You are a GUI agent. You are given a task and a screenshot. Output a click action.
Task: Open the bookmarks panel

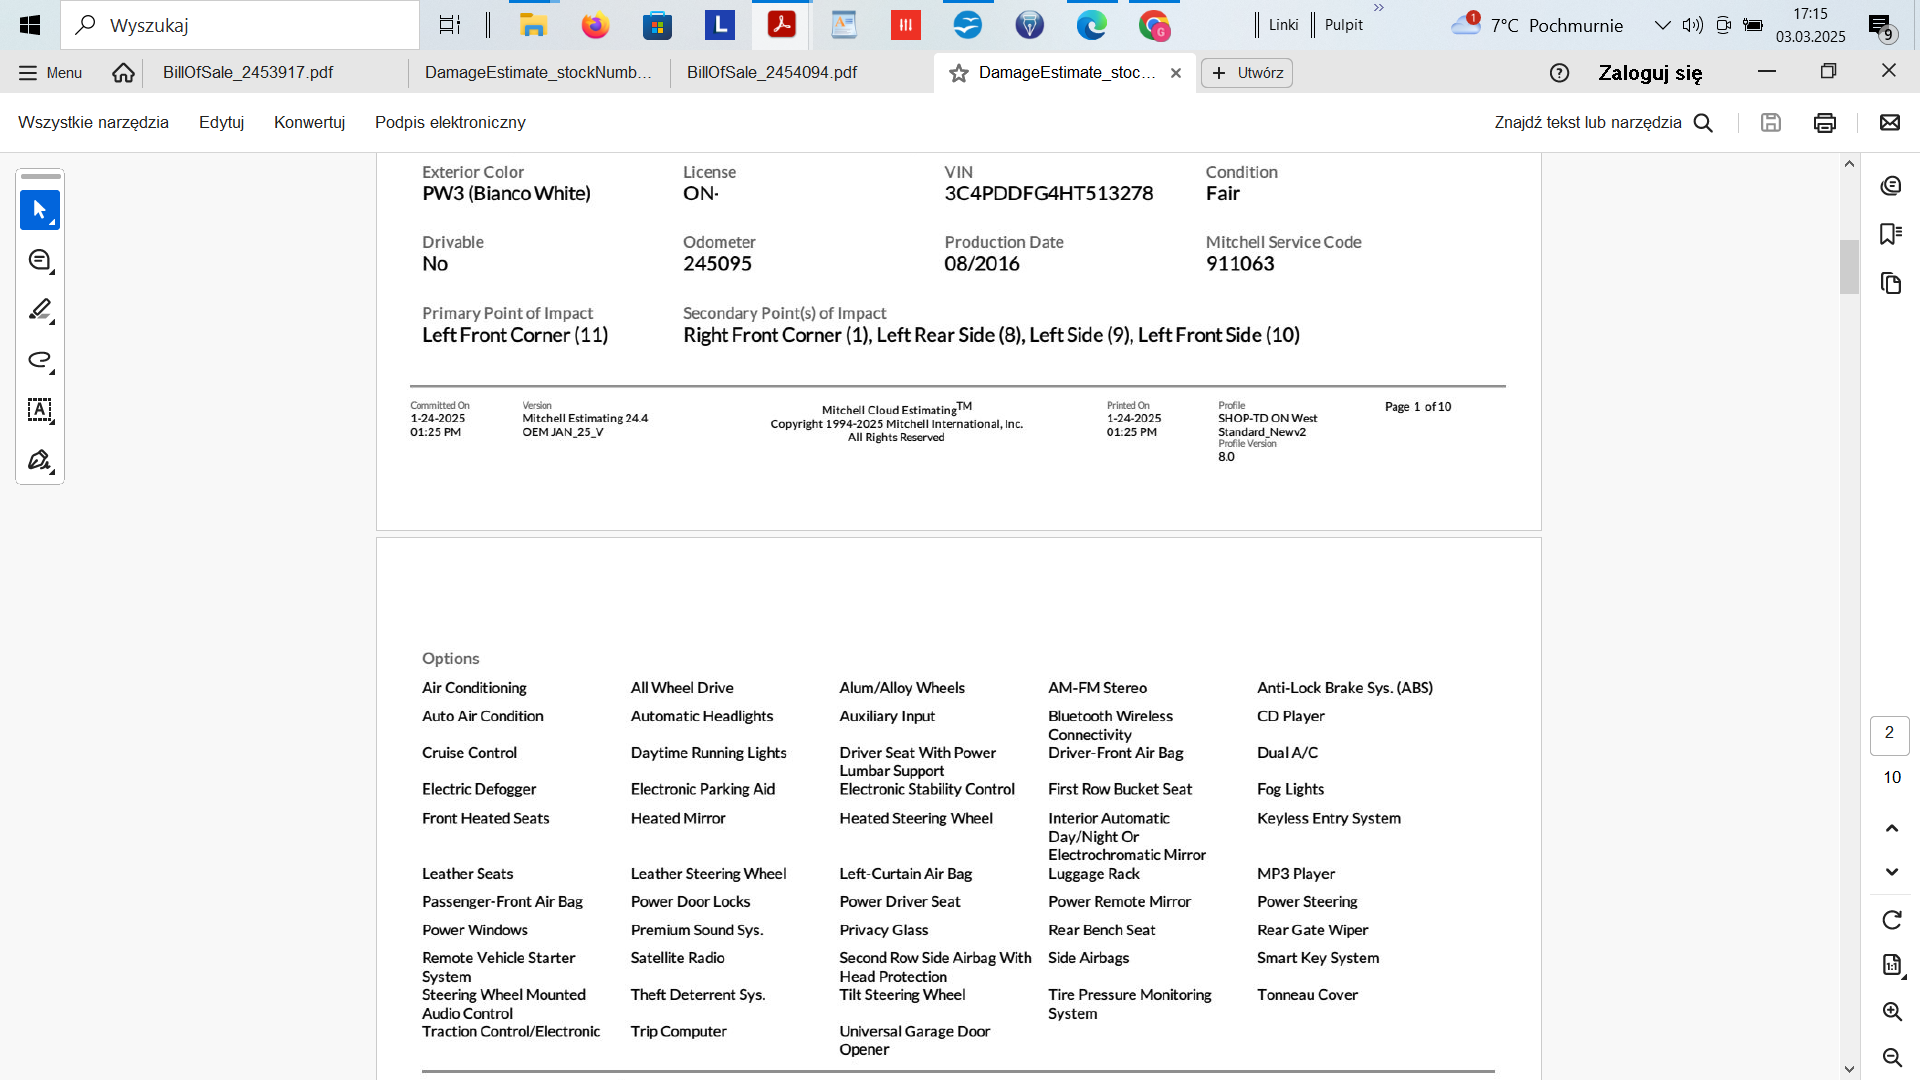pyautogui.click(x=1890, y=234)
